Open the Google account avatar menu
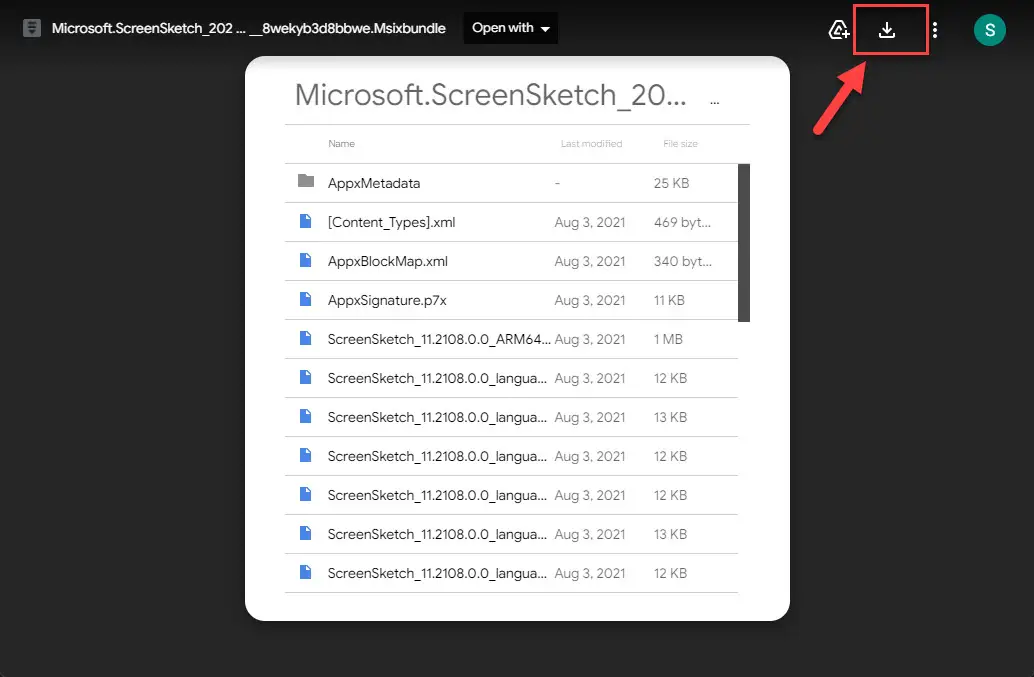Viewport: 1034px width, 677px height. [x=989, y=29]
